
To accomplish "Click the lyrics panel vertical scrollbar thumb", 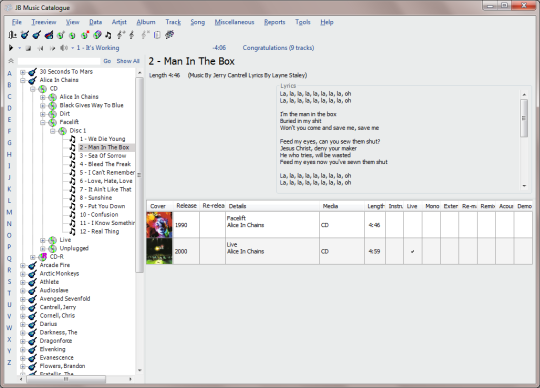I will (x=524, y=118).
